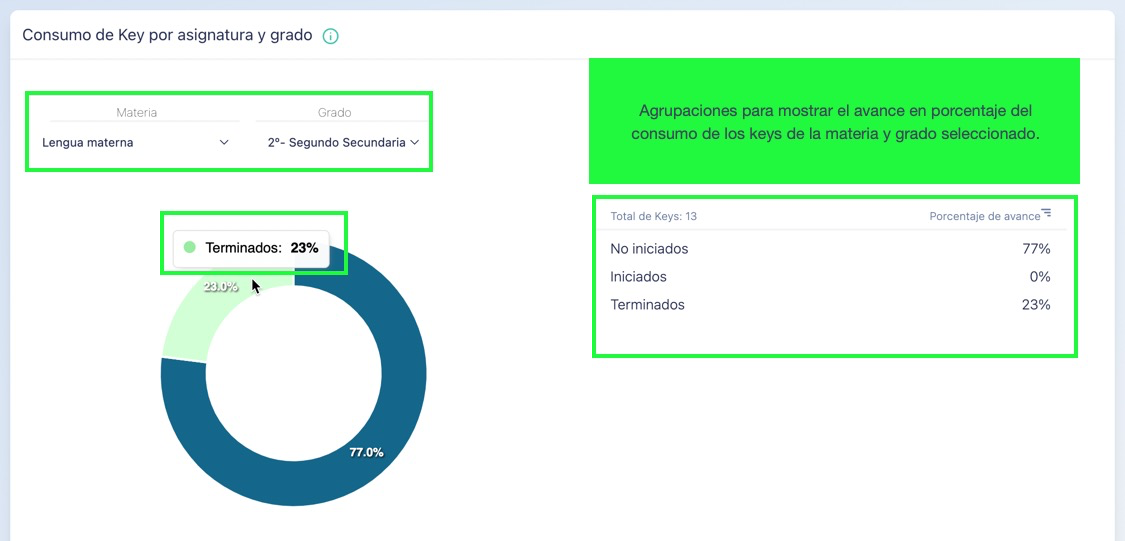Click the info icon beside the panel title
The image size is (1125, 541).
[x=331, y=36]
